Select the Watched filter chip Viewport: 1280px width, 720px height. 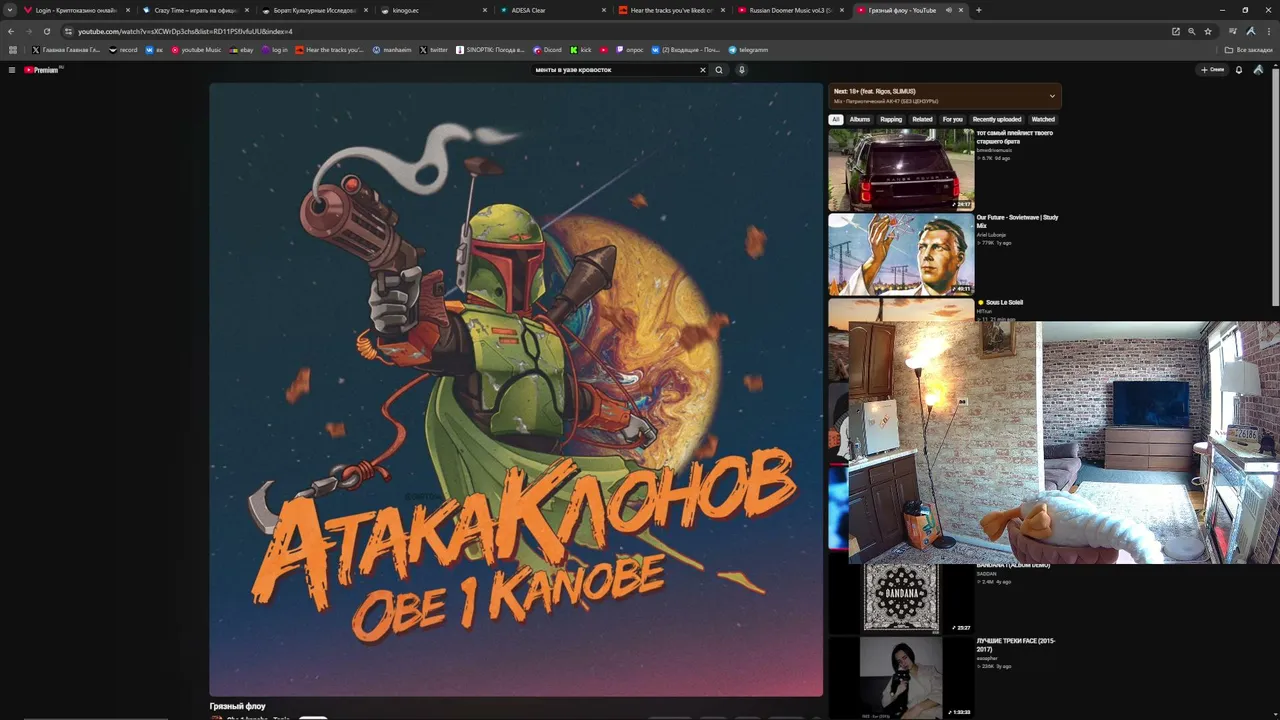[x=1043, y=120]
